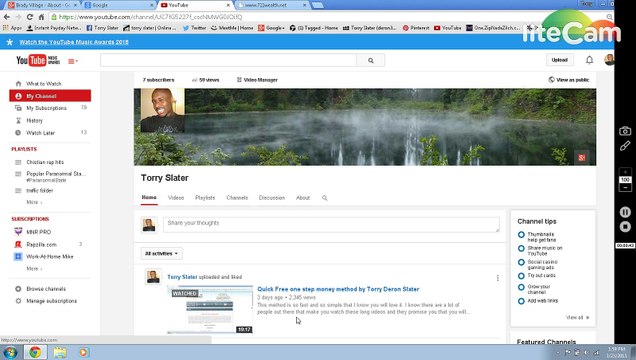Viewport: 636px width, 360px height.
Task: Click View as public
Action: coord(569,80)
